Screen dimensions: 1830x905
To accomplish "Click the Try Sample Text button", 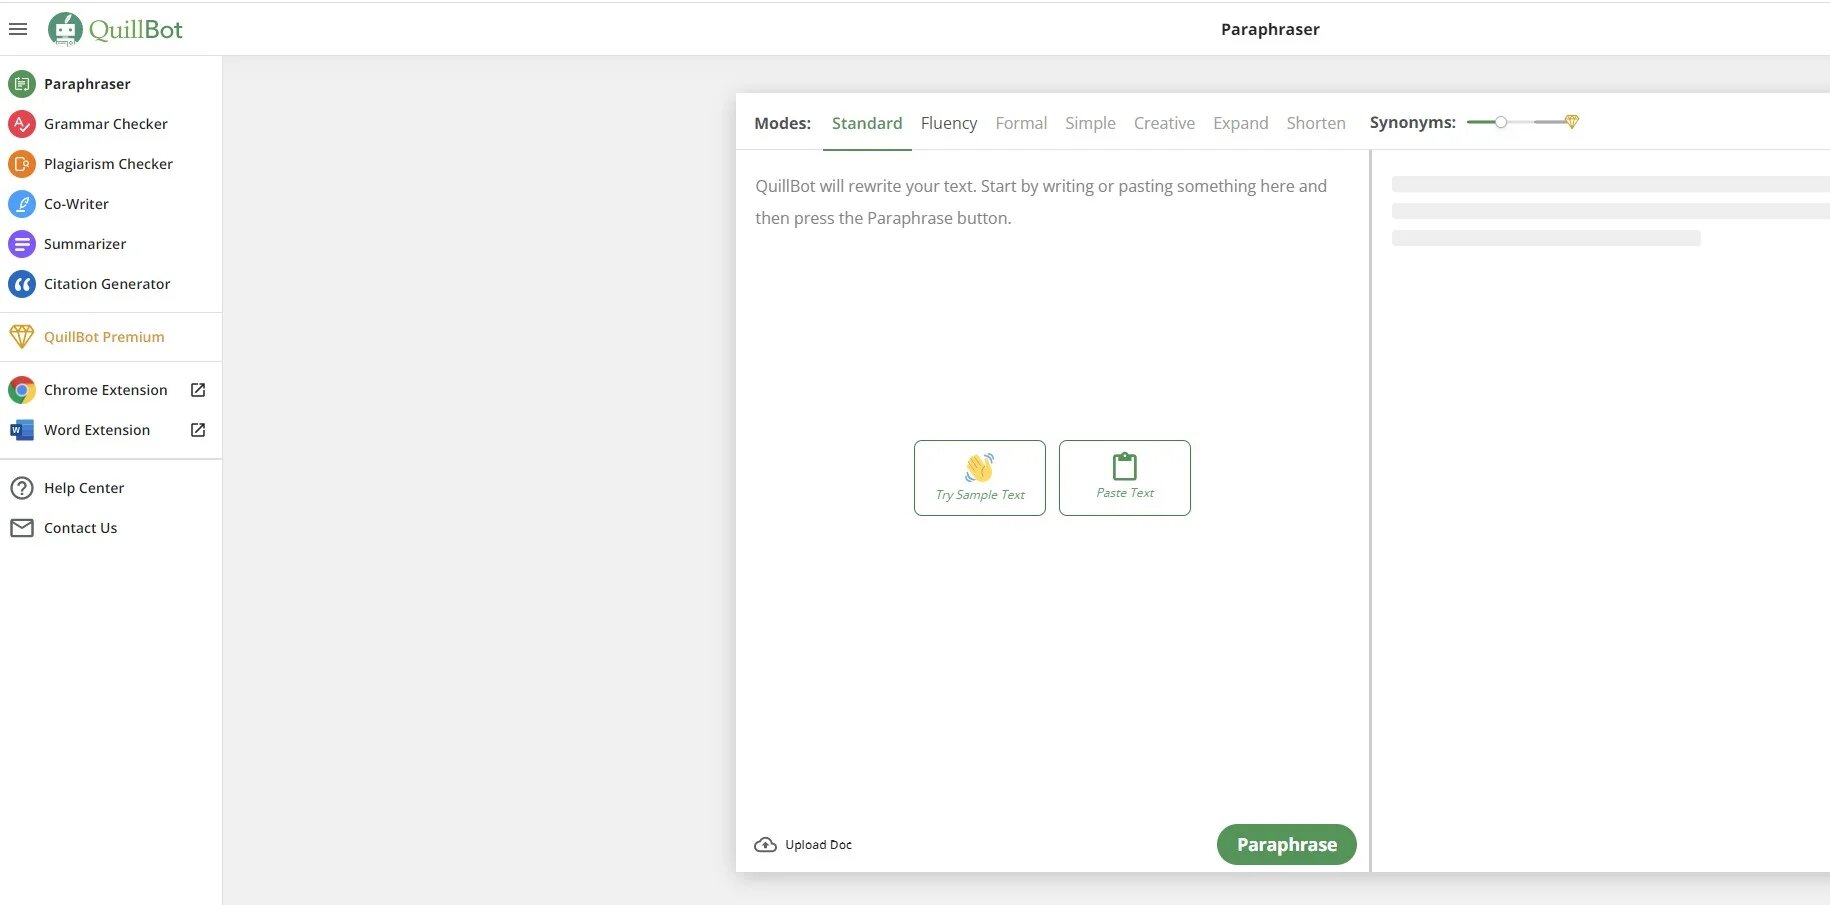I will click(979, 478).
